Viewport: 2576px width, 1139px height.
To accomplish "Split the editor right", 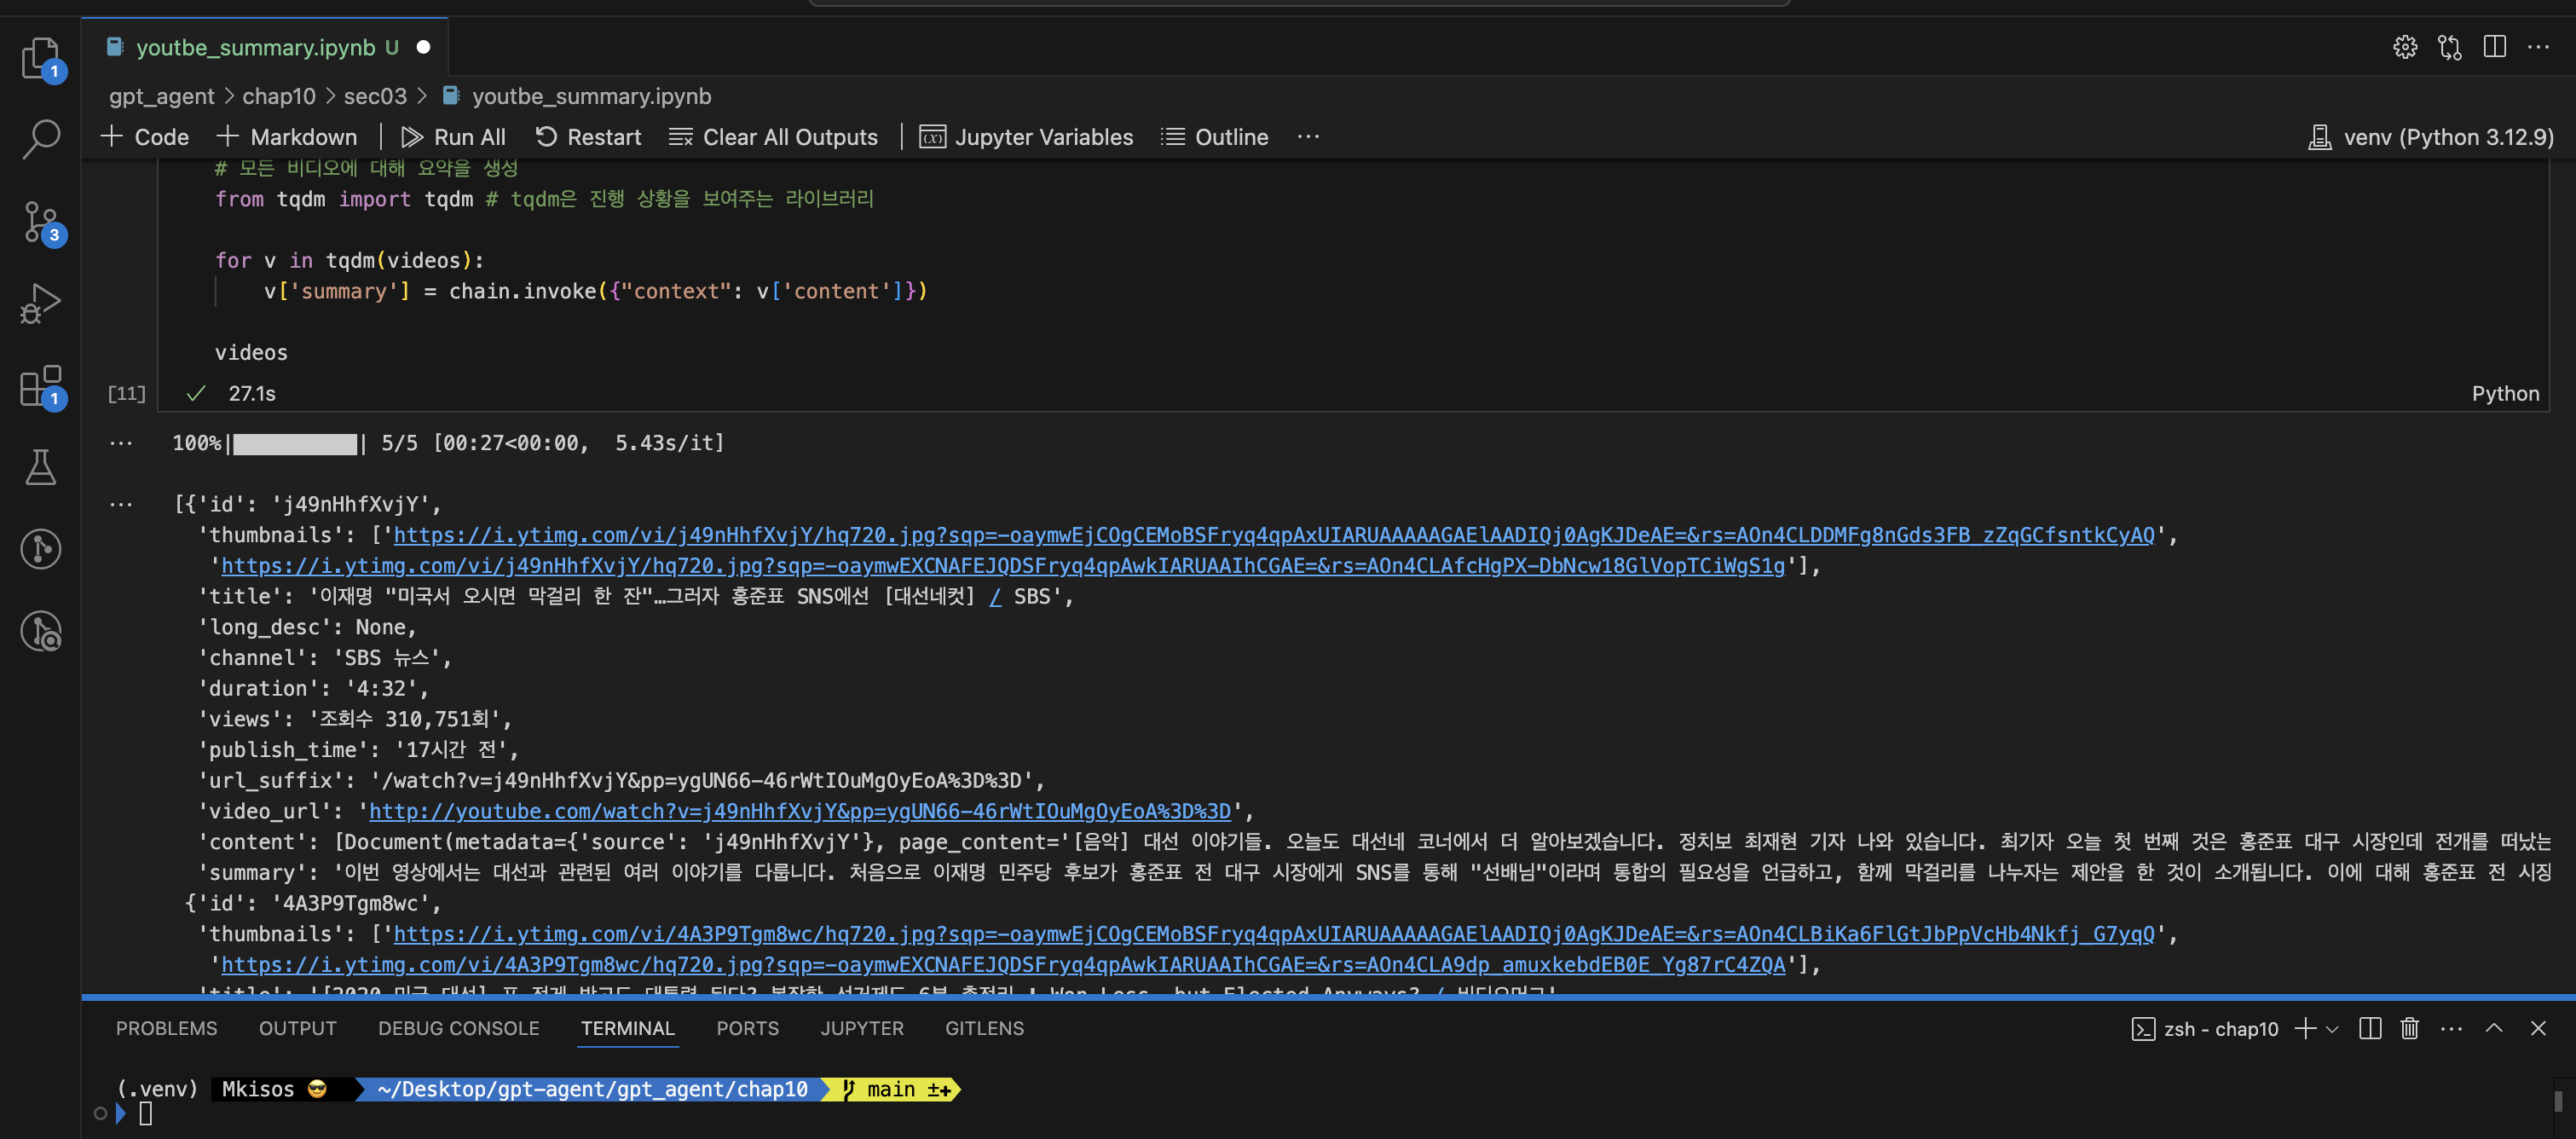I will [2494, 47].
